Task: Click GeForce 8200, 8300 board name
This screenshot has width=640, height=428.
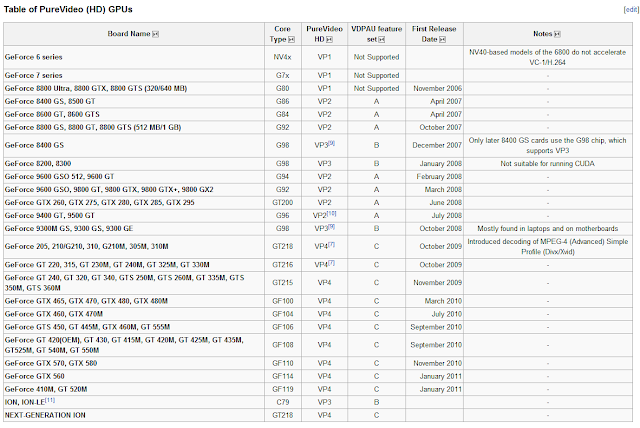Action: 38,164
